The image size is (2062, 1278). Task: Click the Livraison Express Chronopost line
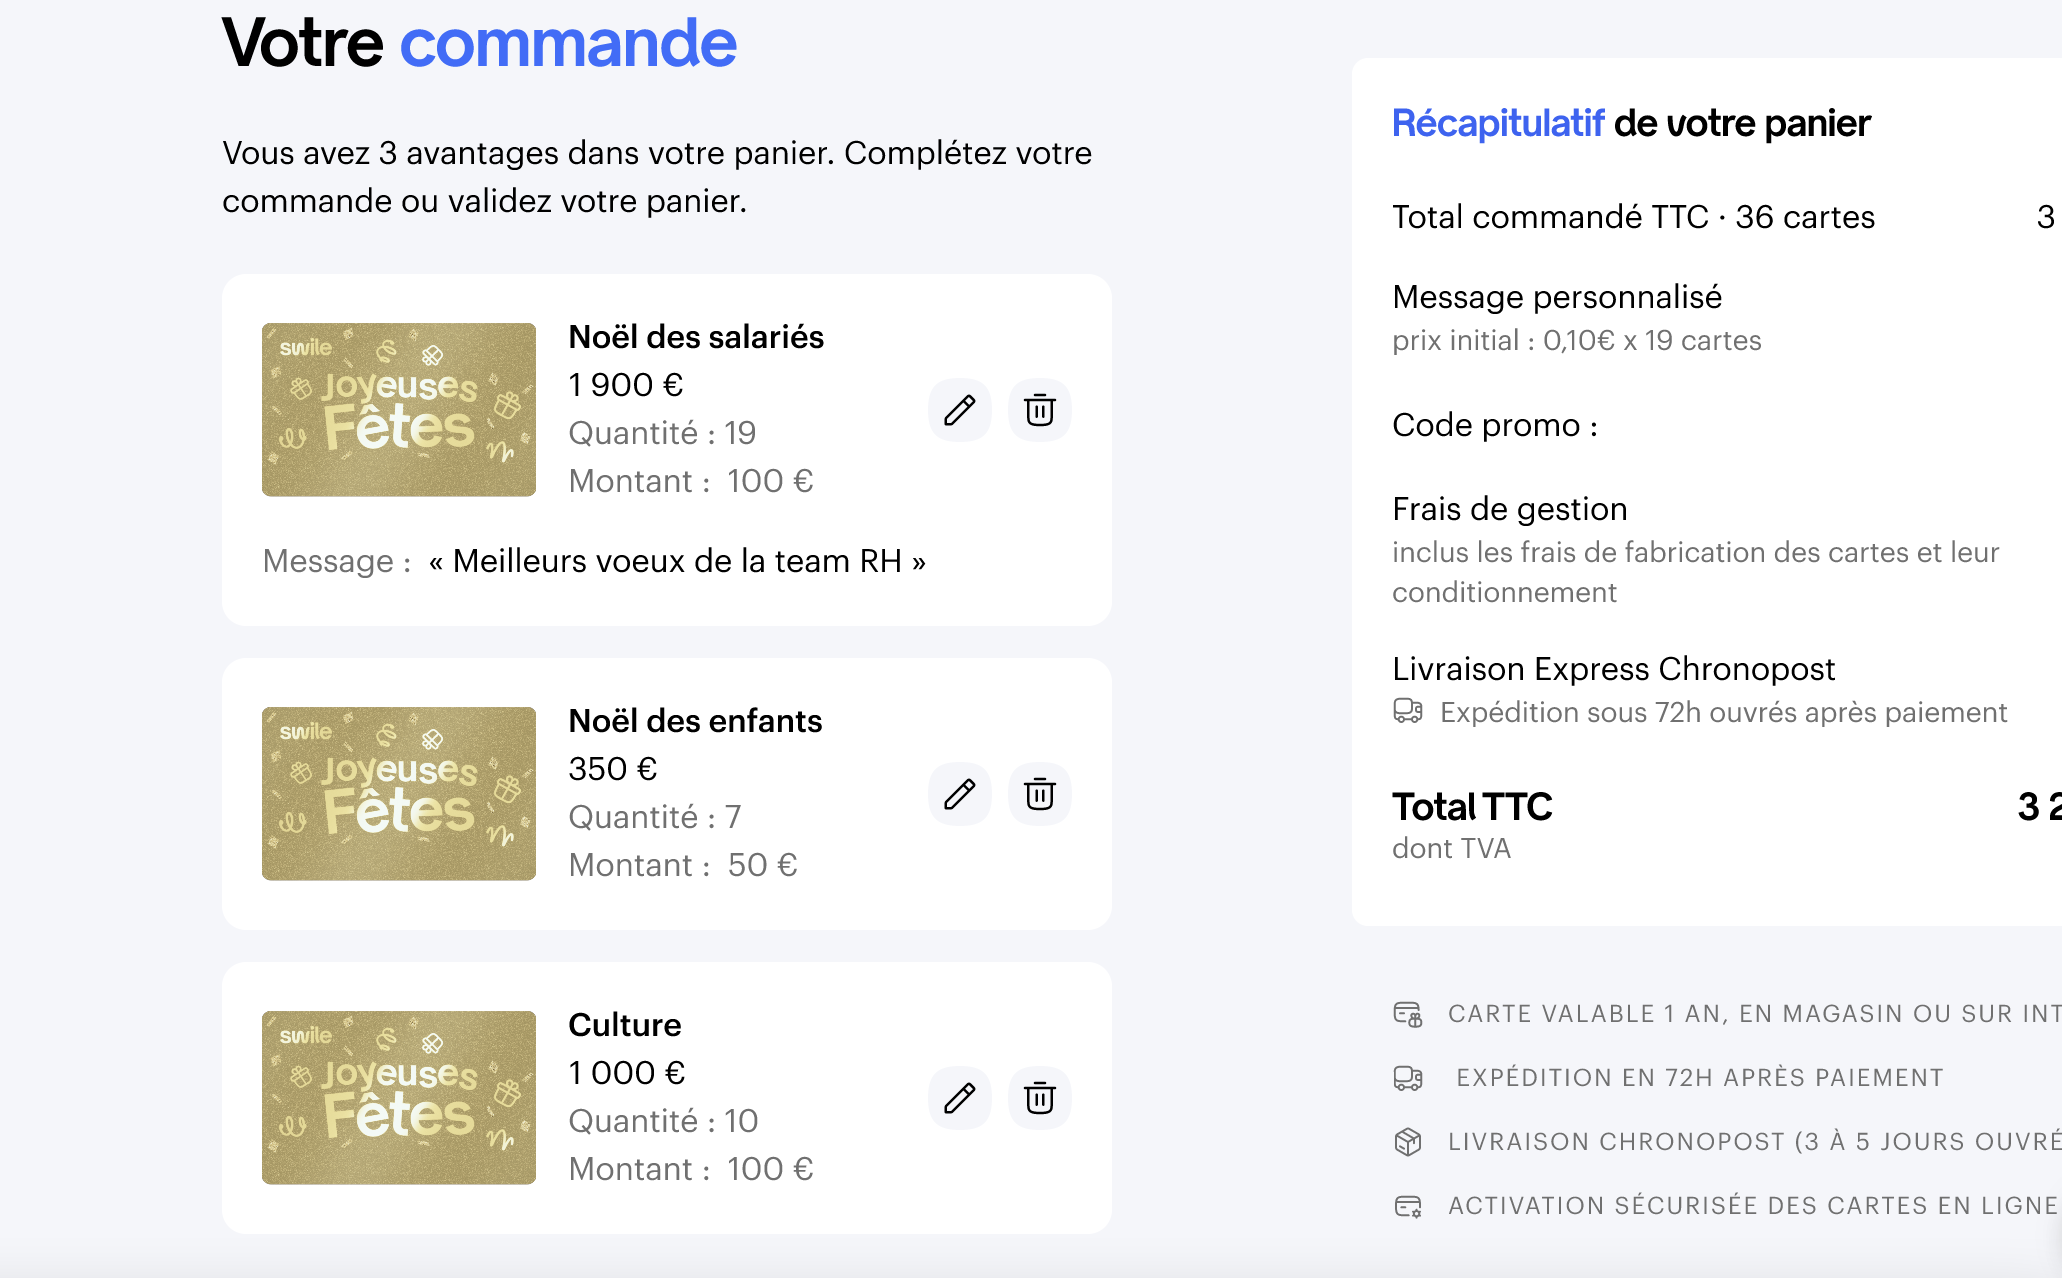1613,668
